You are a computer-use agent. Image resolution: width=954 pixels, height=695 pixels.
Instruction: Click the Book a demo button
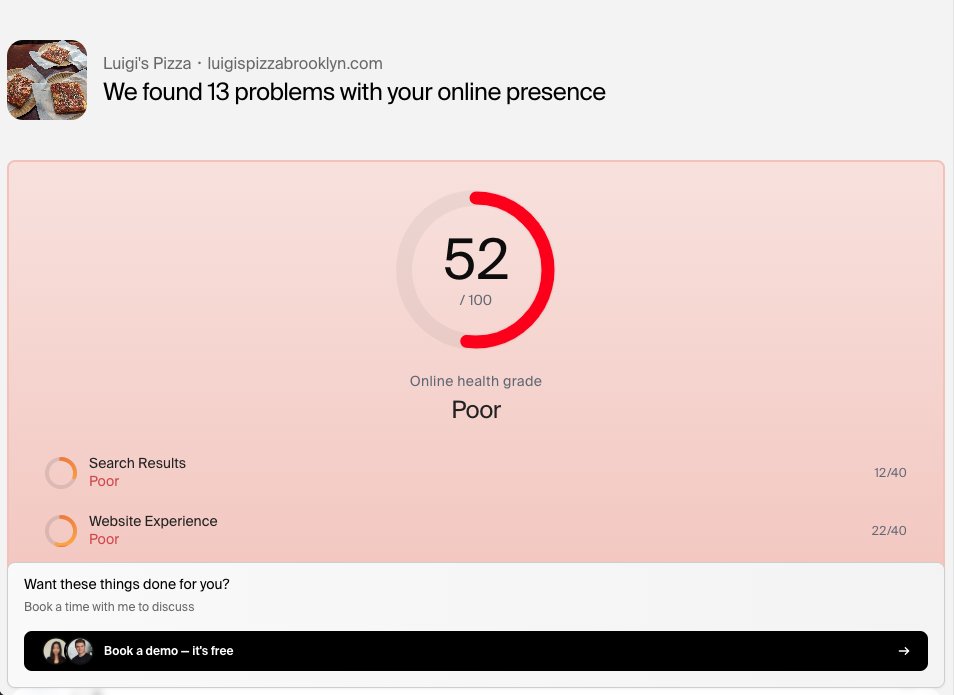[x=476, y=651]
